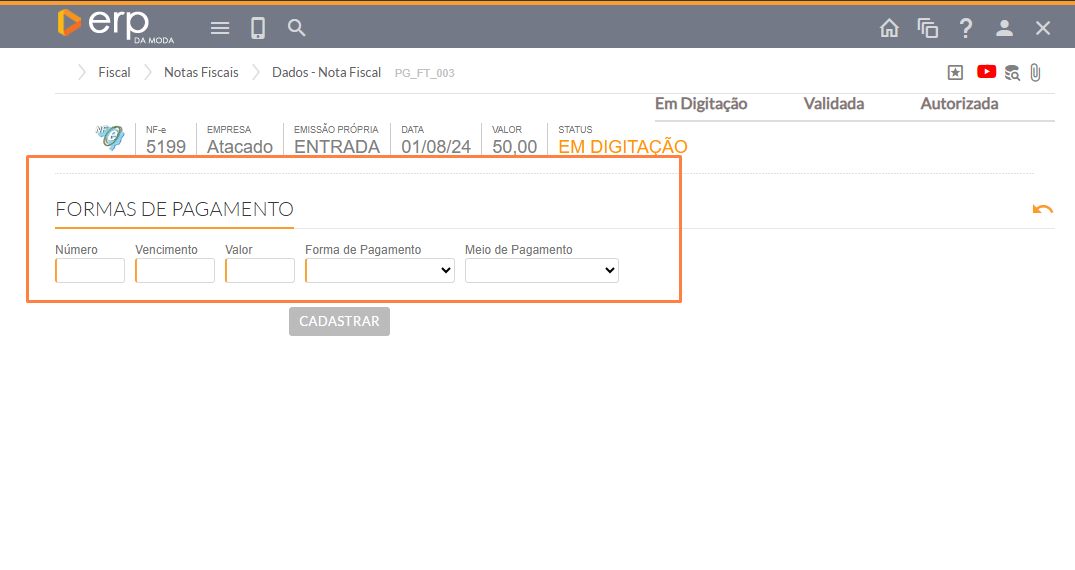The image size is (1075, 570).
Task: Open search with the magnifier icon
Action: 297,28
